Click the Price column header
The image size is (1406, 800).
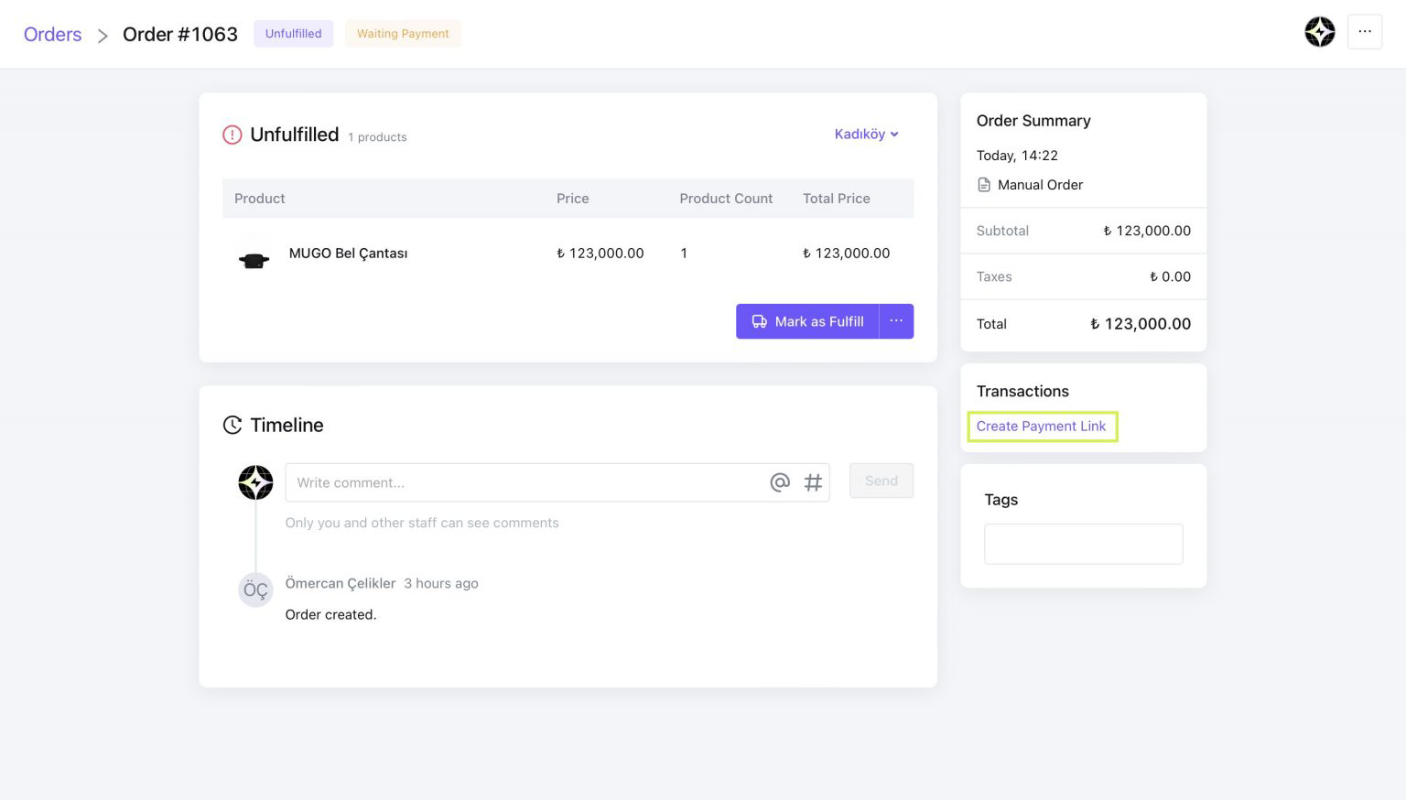[573, 199]
